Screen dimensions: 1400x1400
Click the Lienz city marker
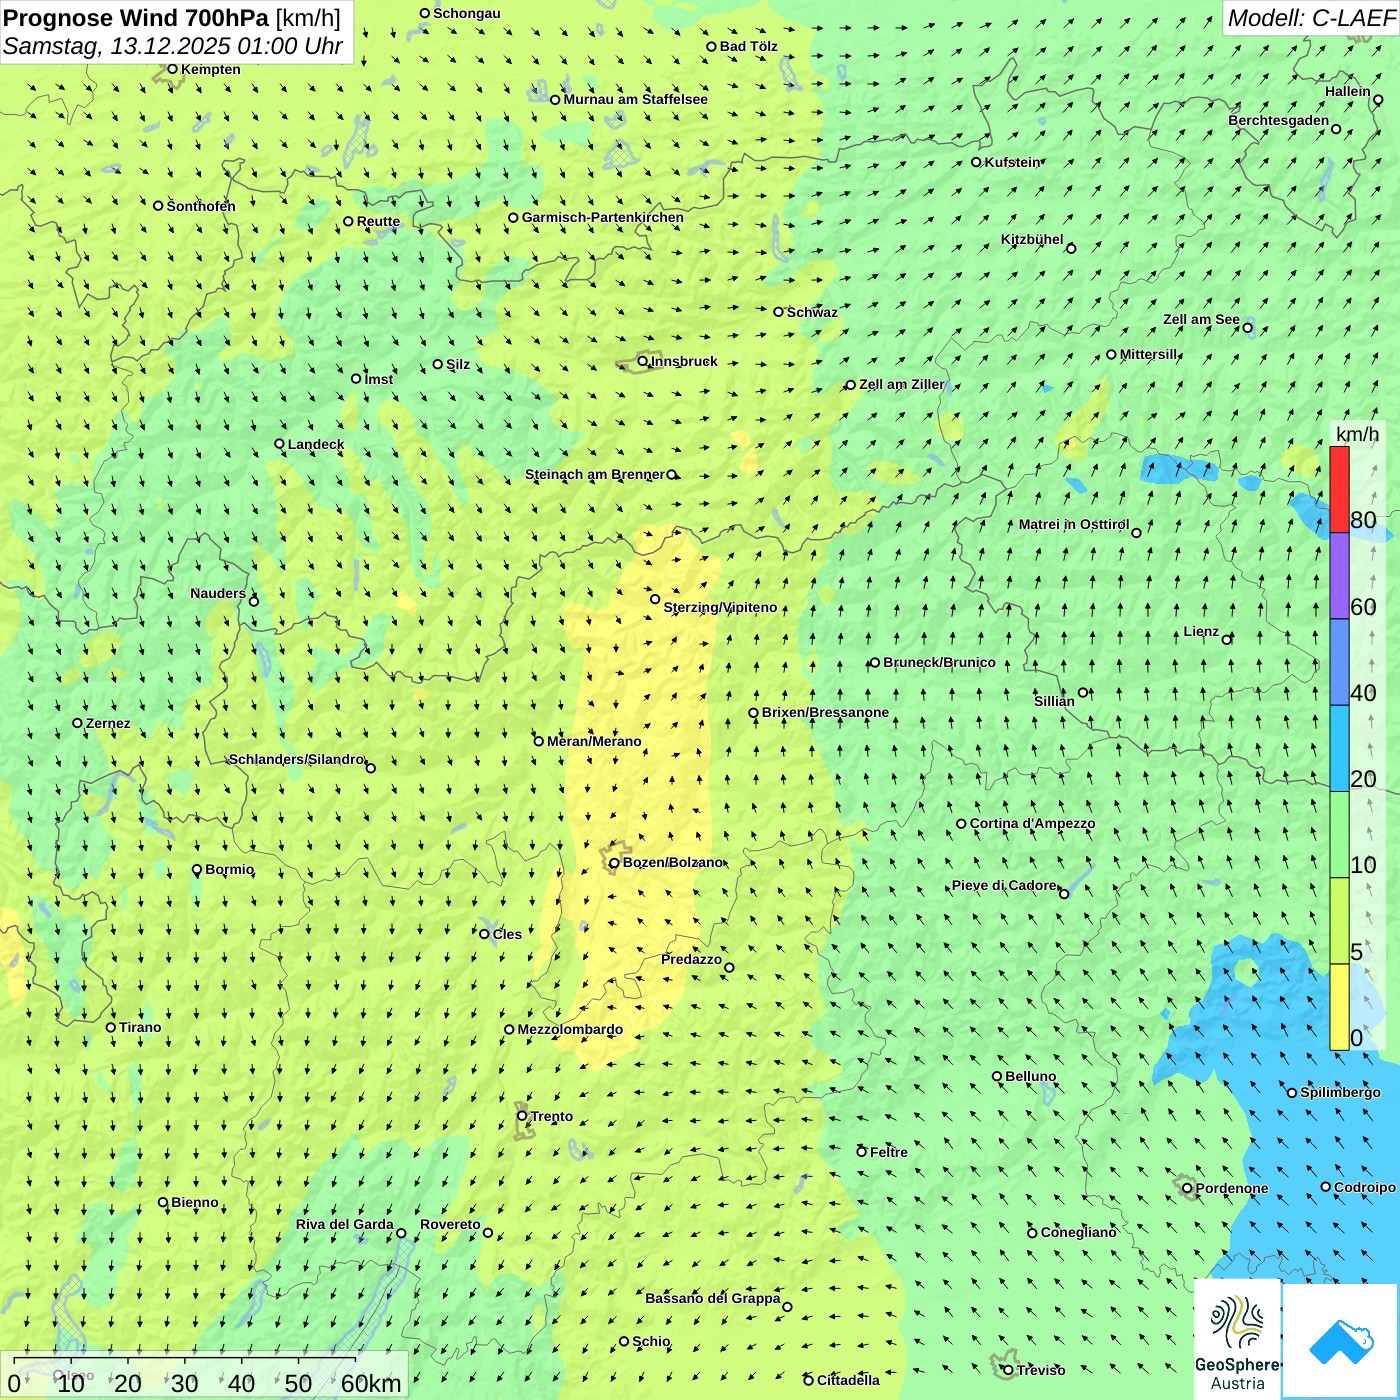click(1227, 639)
